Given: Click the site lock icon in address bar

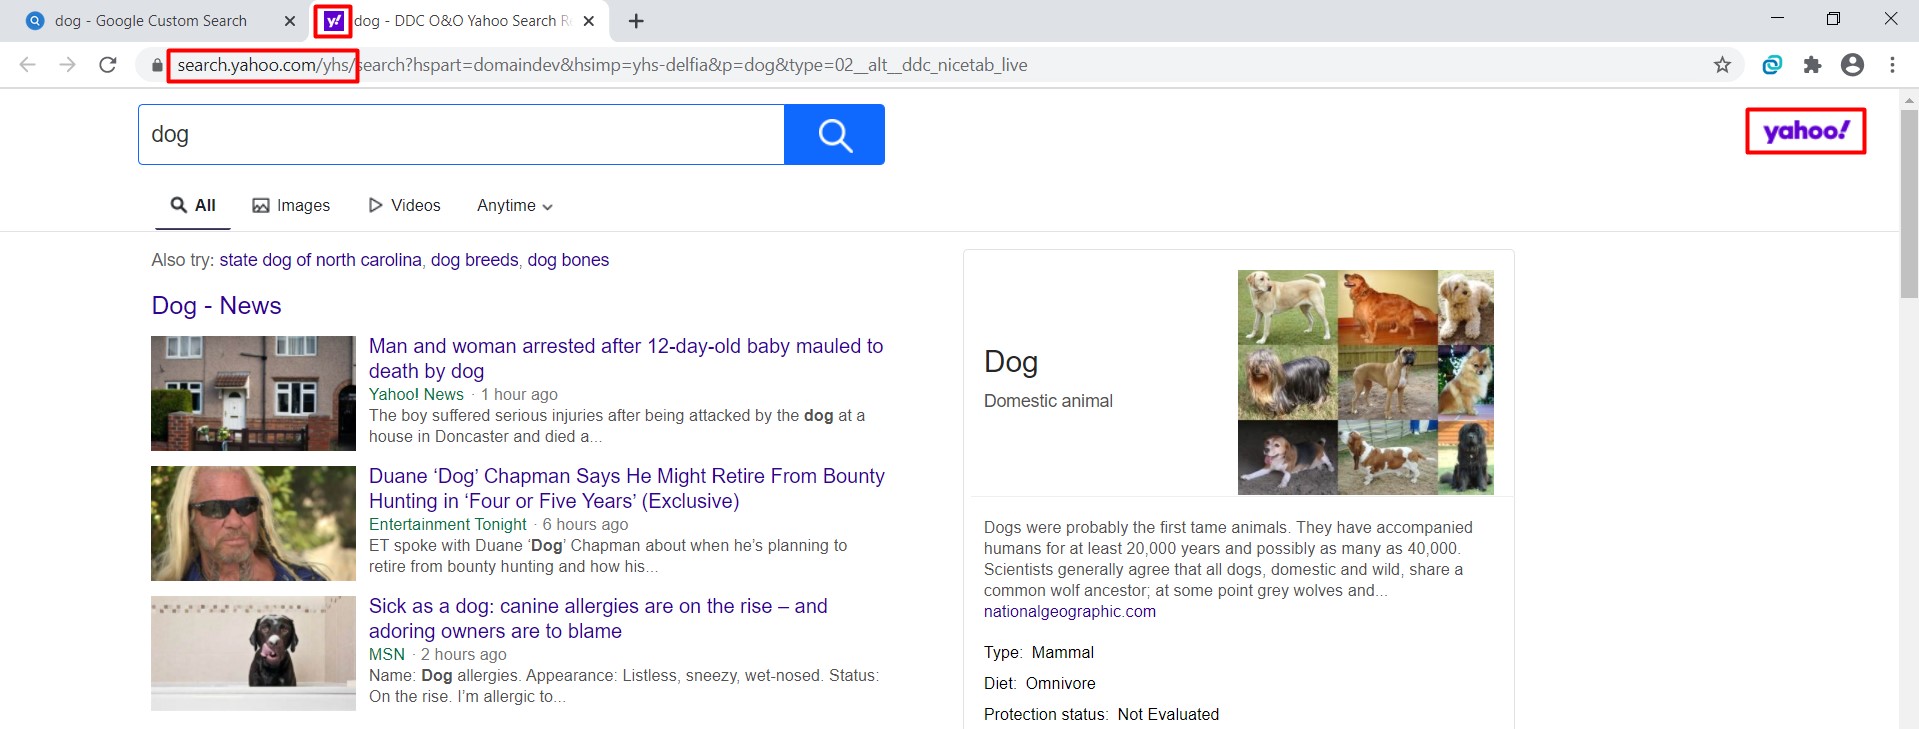Looking at the screenshot, I should (157, 66).
